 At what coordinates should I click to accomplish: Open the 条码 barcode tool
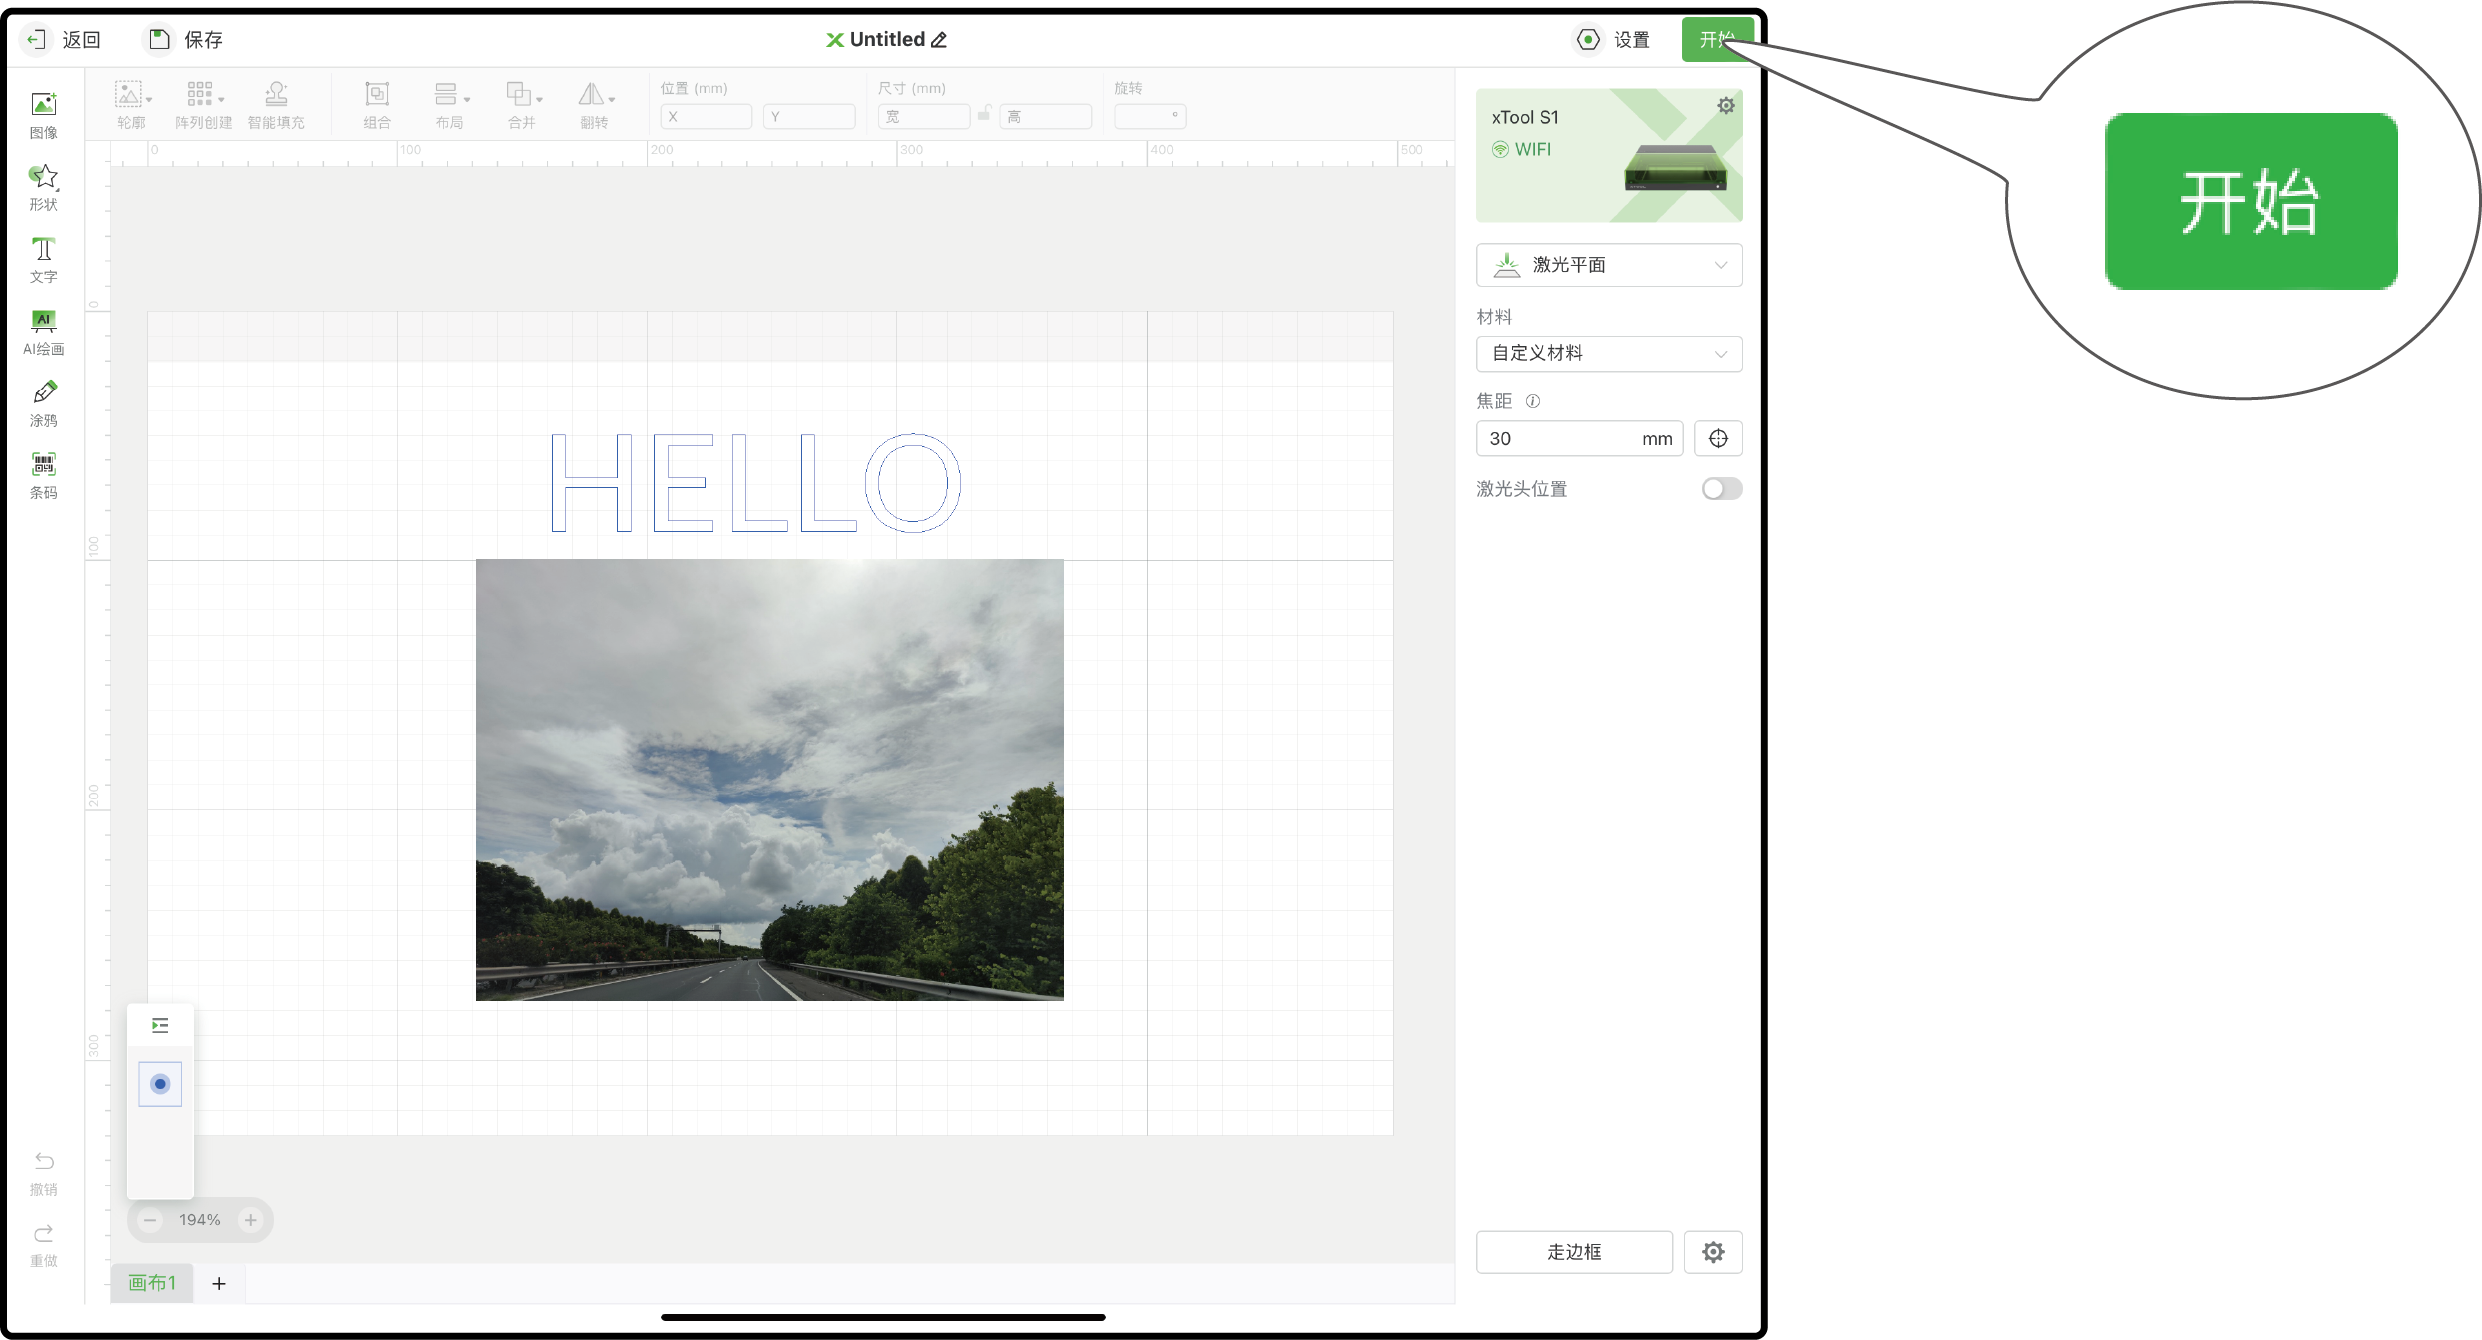point(43,475)
